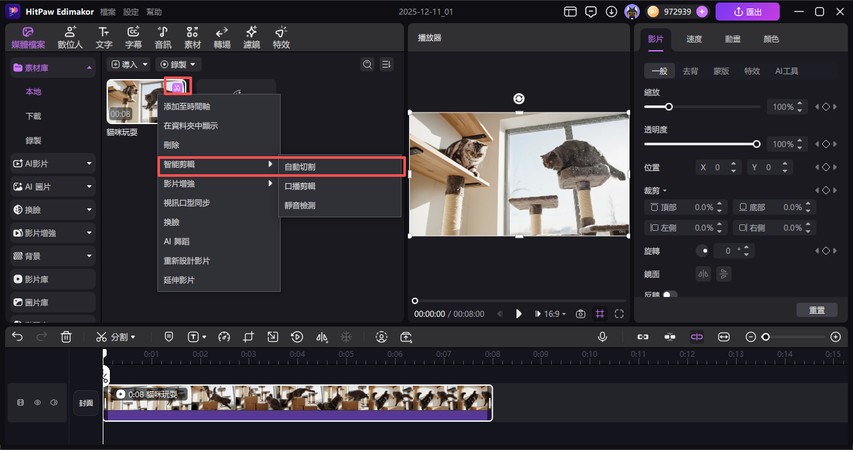Viewport: 853px width, 450px height.
Task: Open the 錄製 record dropdown button
Action: (178, 64)
